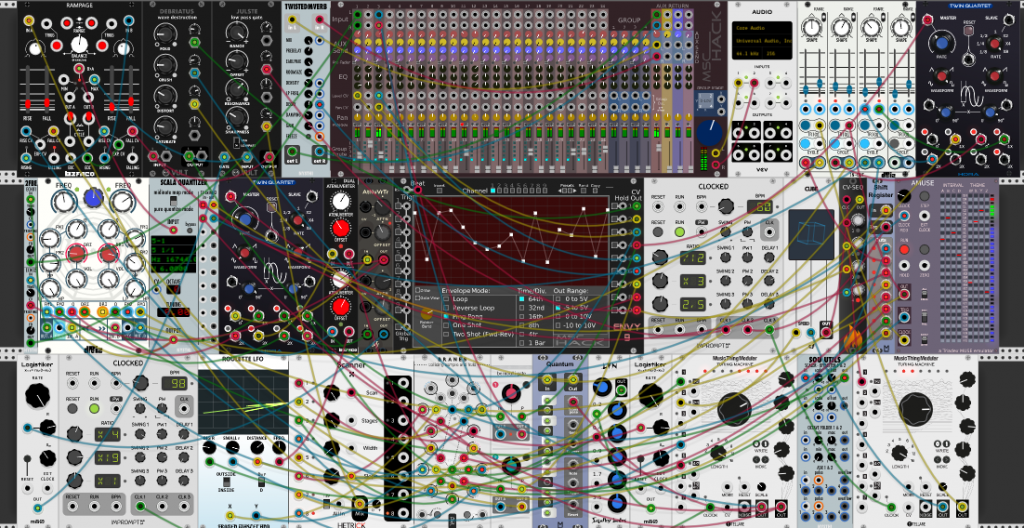
Task: Click the Cube module 3D display
Action: [811, 234]
